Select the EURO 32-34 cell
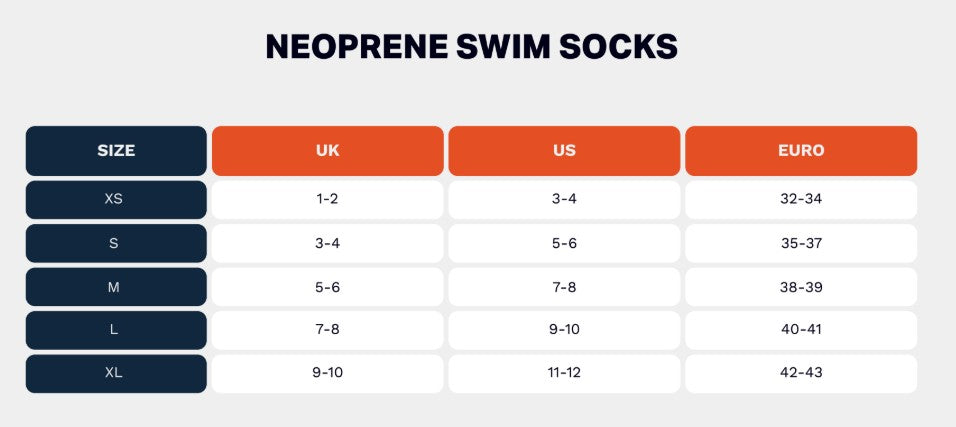956x427 pixels. tap(801, 199)
